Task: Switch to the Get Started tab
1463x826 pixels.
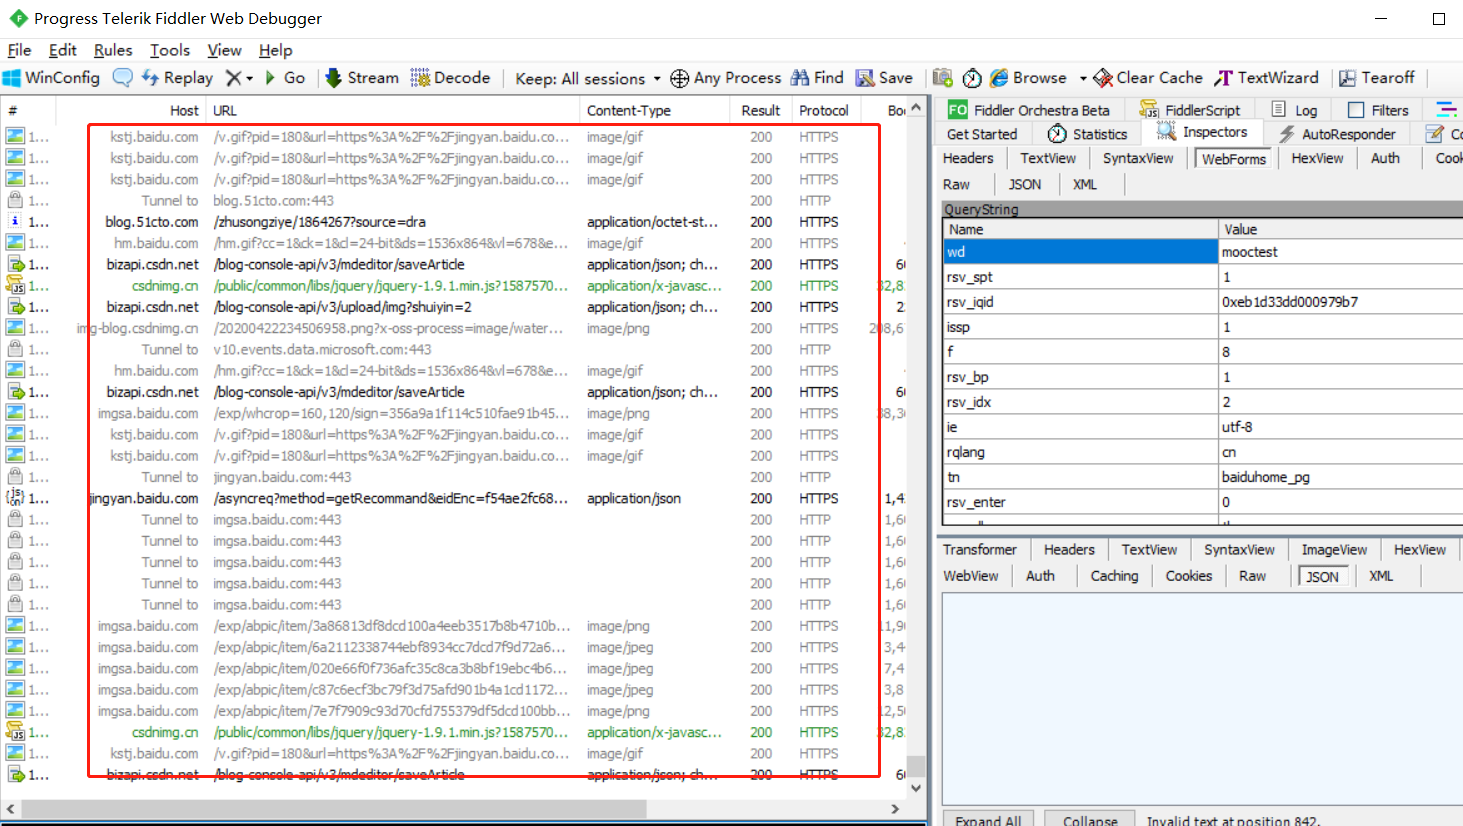Action: point(982,134)
